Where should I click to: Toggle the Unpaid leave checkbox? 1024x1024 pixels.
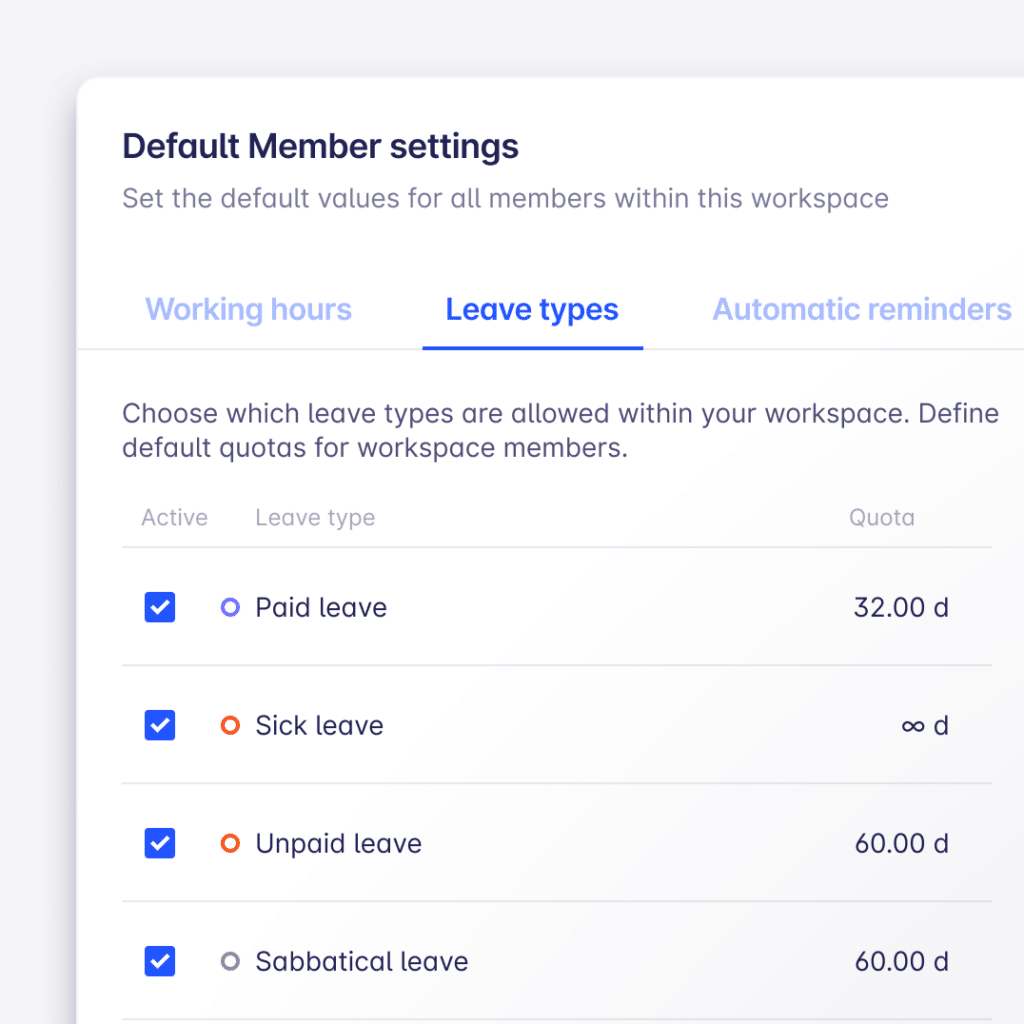pyautogui.click(x=160, y=843)
